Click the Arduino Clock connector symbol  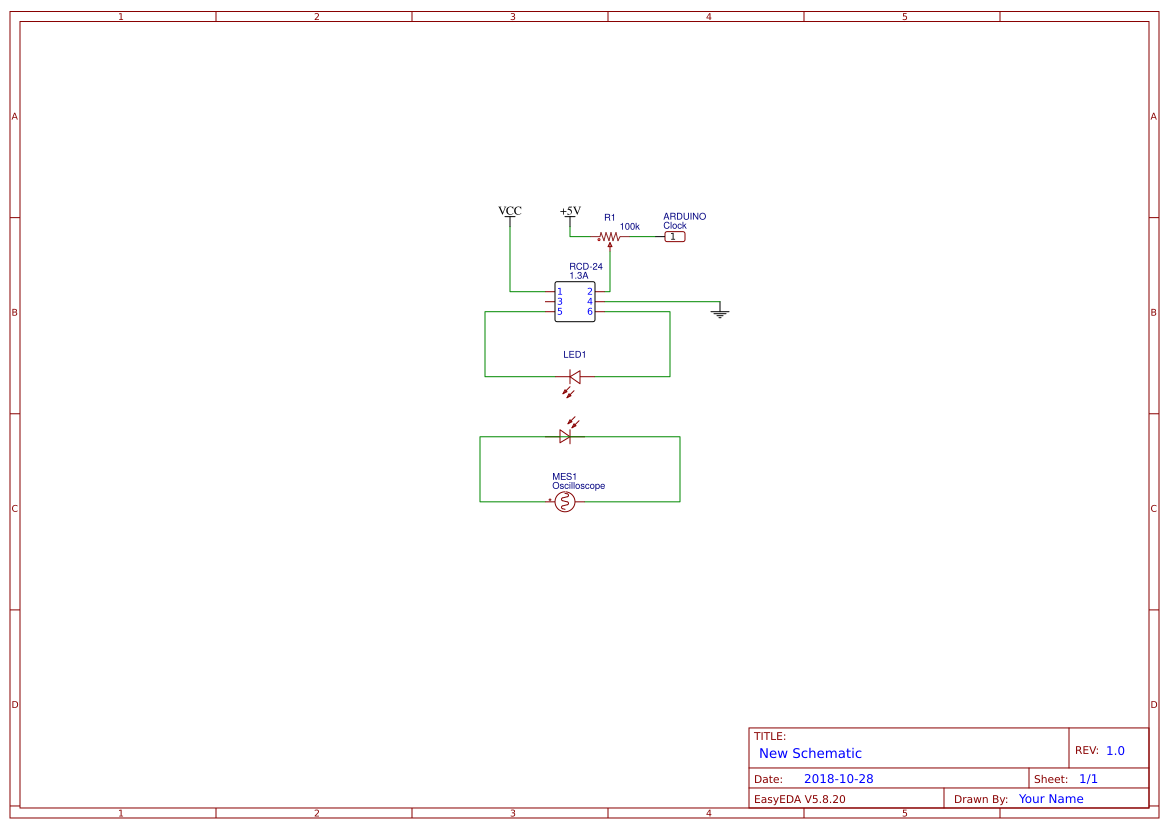pyautogui.click(x=675, y=237)
